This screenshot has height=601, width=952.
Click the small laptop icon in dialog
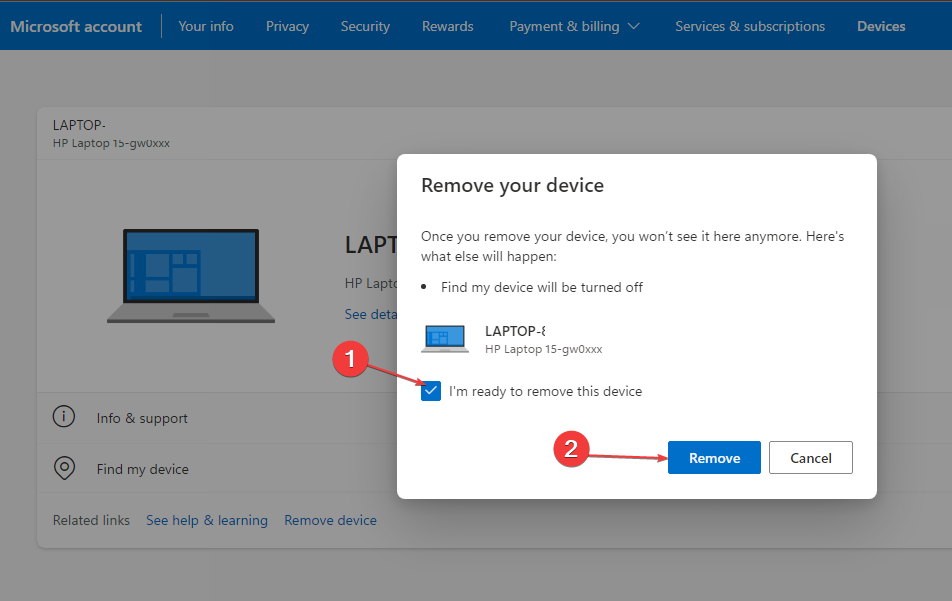[x=445, y=339]
